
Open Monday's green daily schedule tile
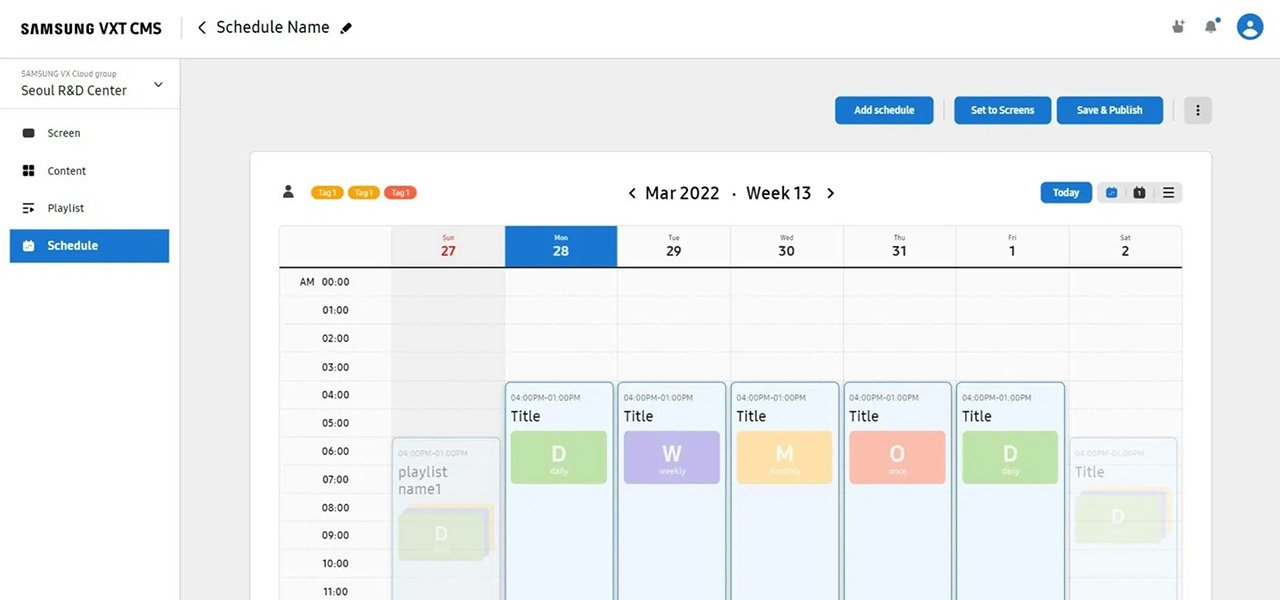click(x=559, y=457)
